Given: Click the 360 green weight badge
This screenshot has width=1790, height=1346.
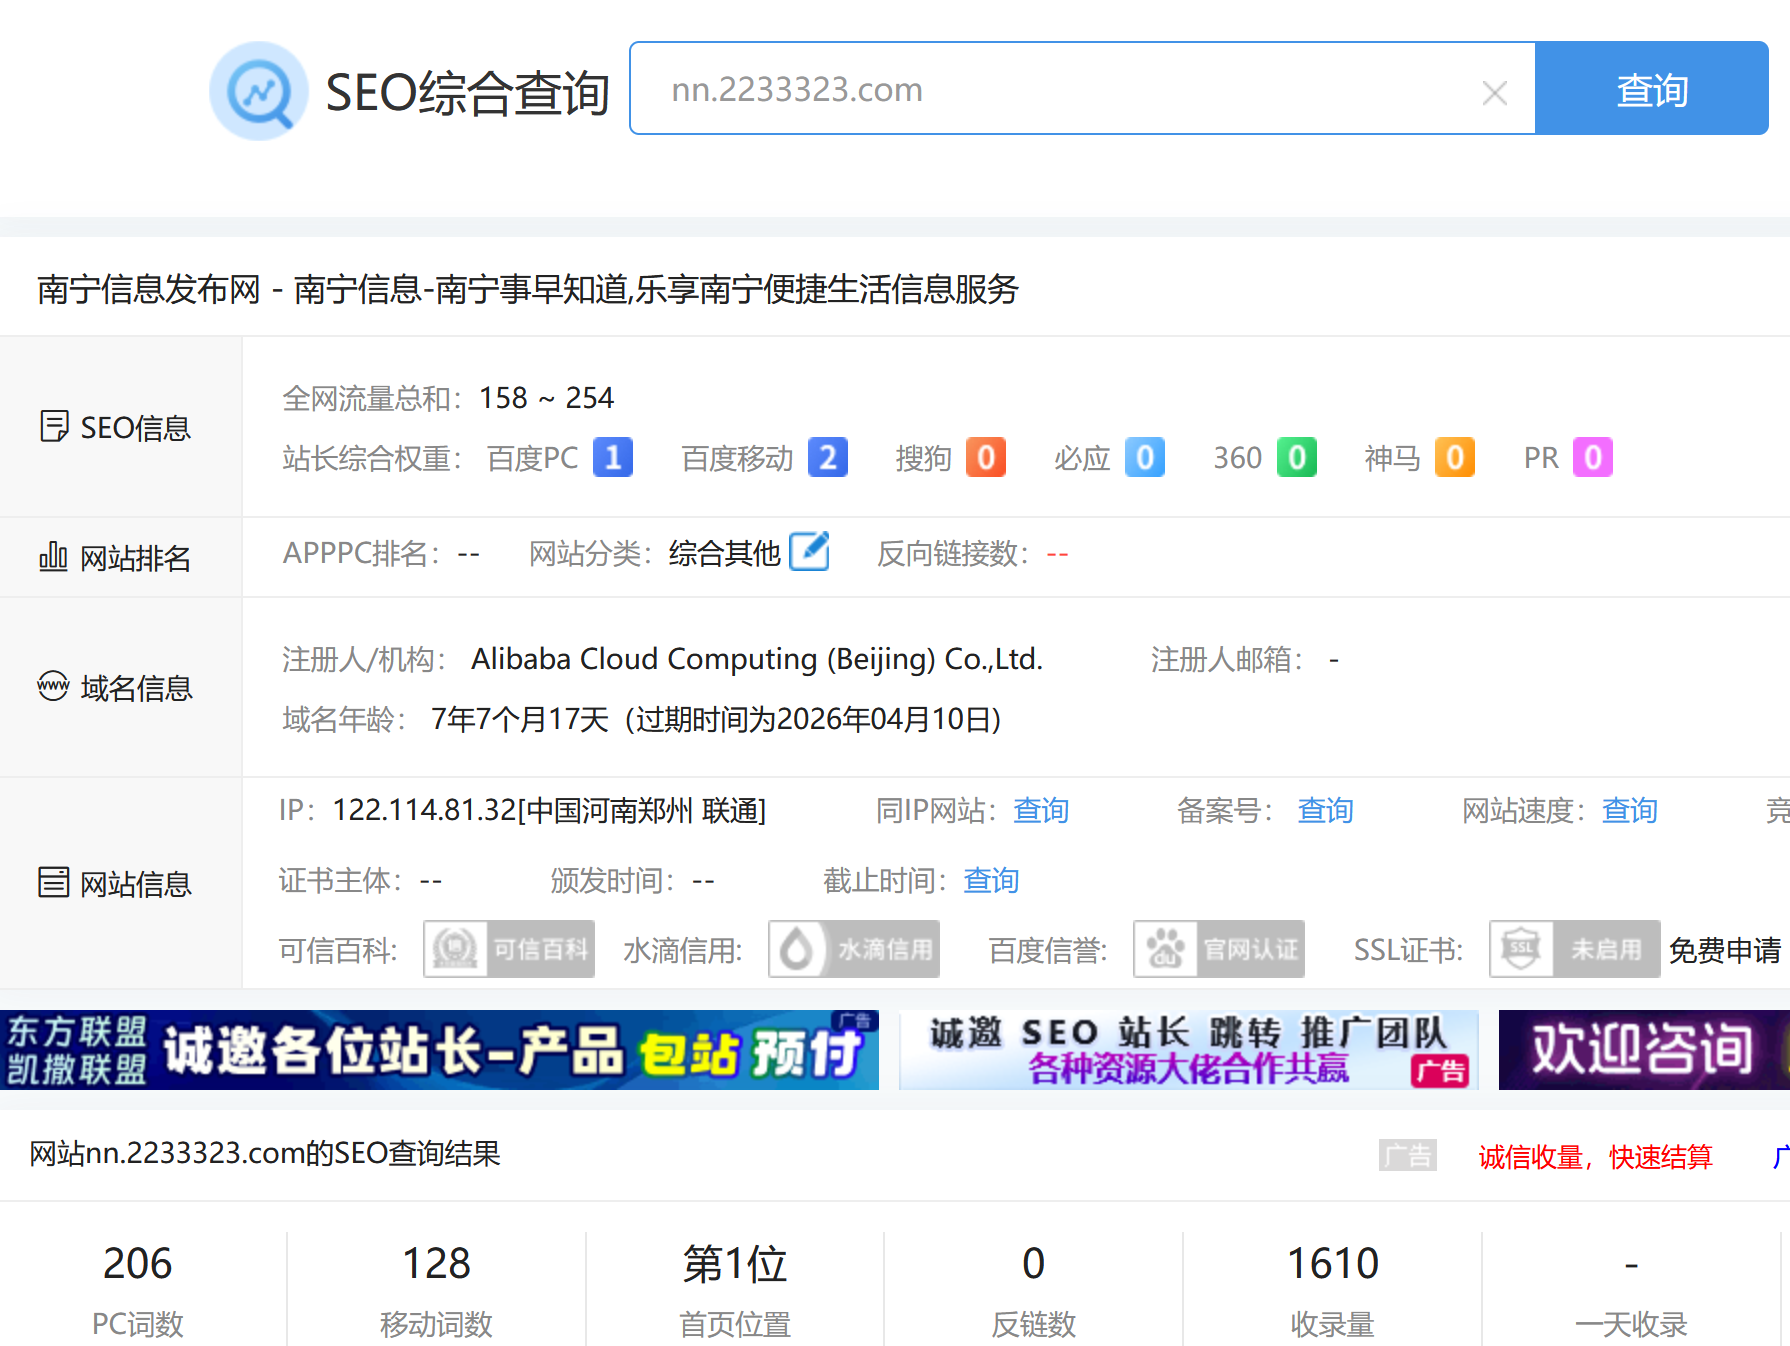Looking at the screenshot, I should pos(1297,458).
